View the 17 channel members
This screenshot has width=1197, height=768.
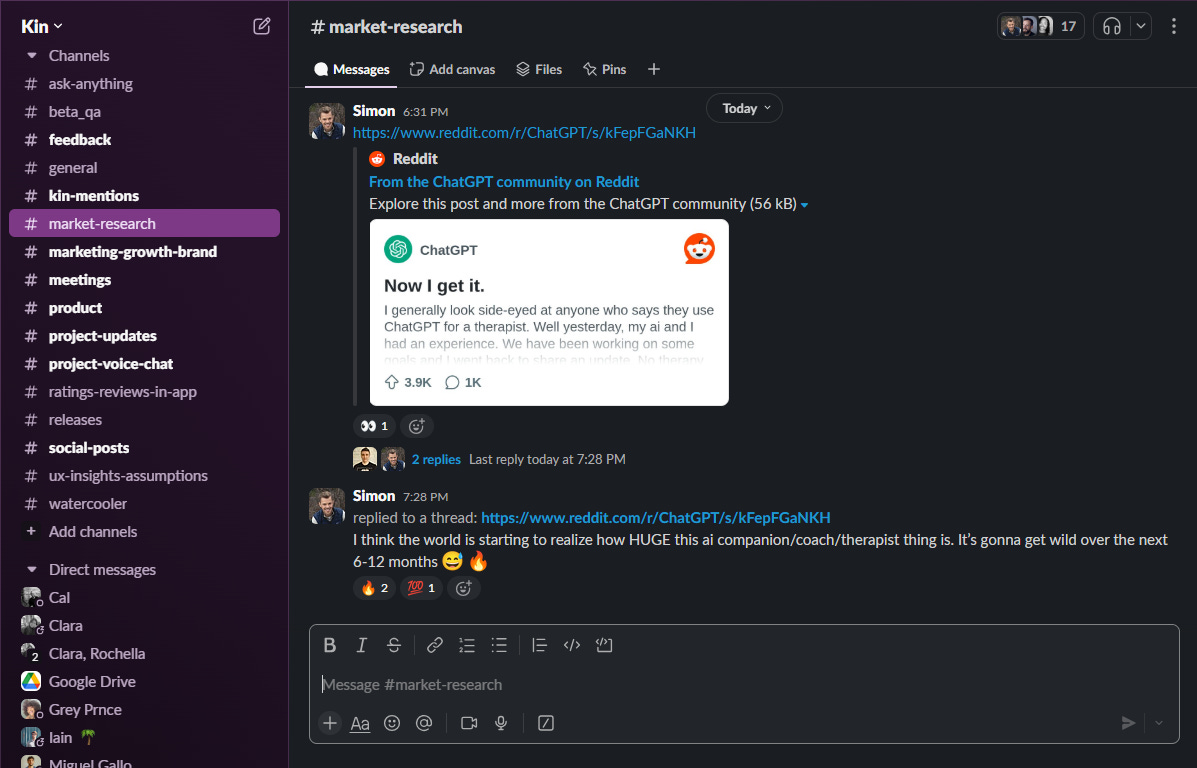[x=1041, y=27]
